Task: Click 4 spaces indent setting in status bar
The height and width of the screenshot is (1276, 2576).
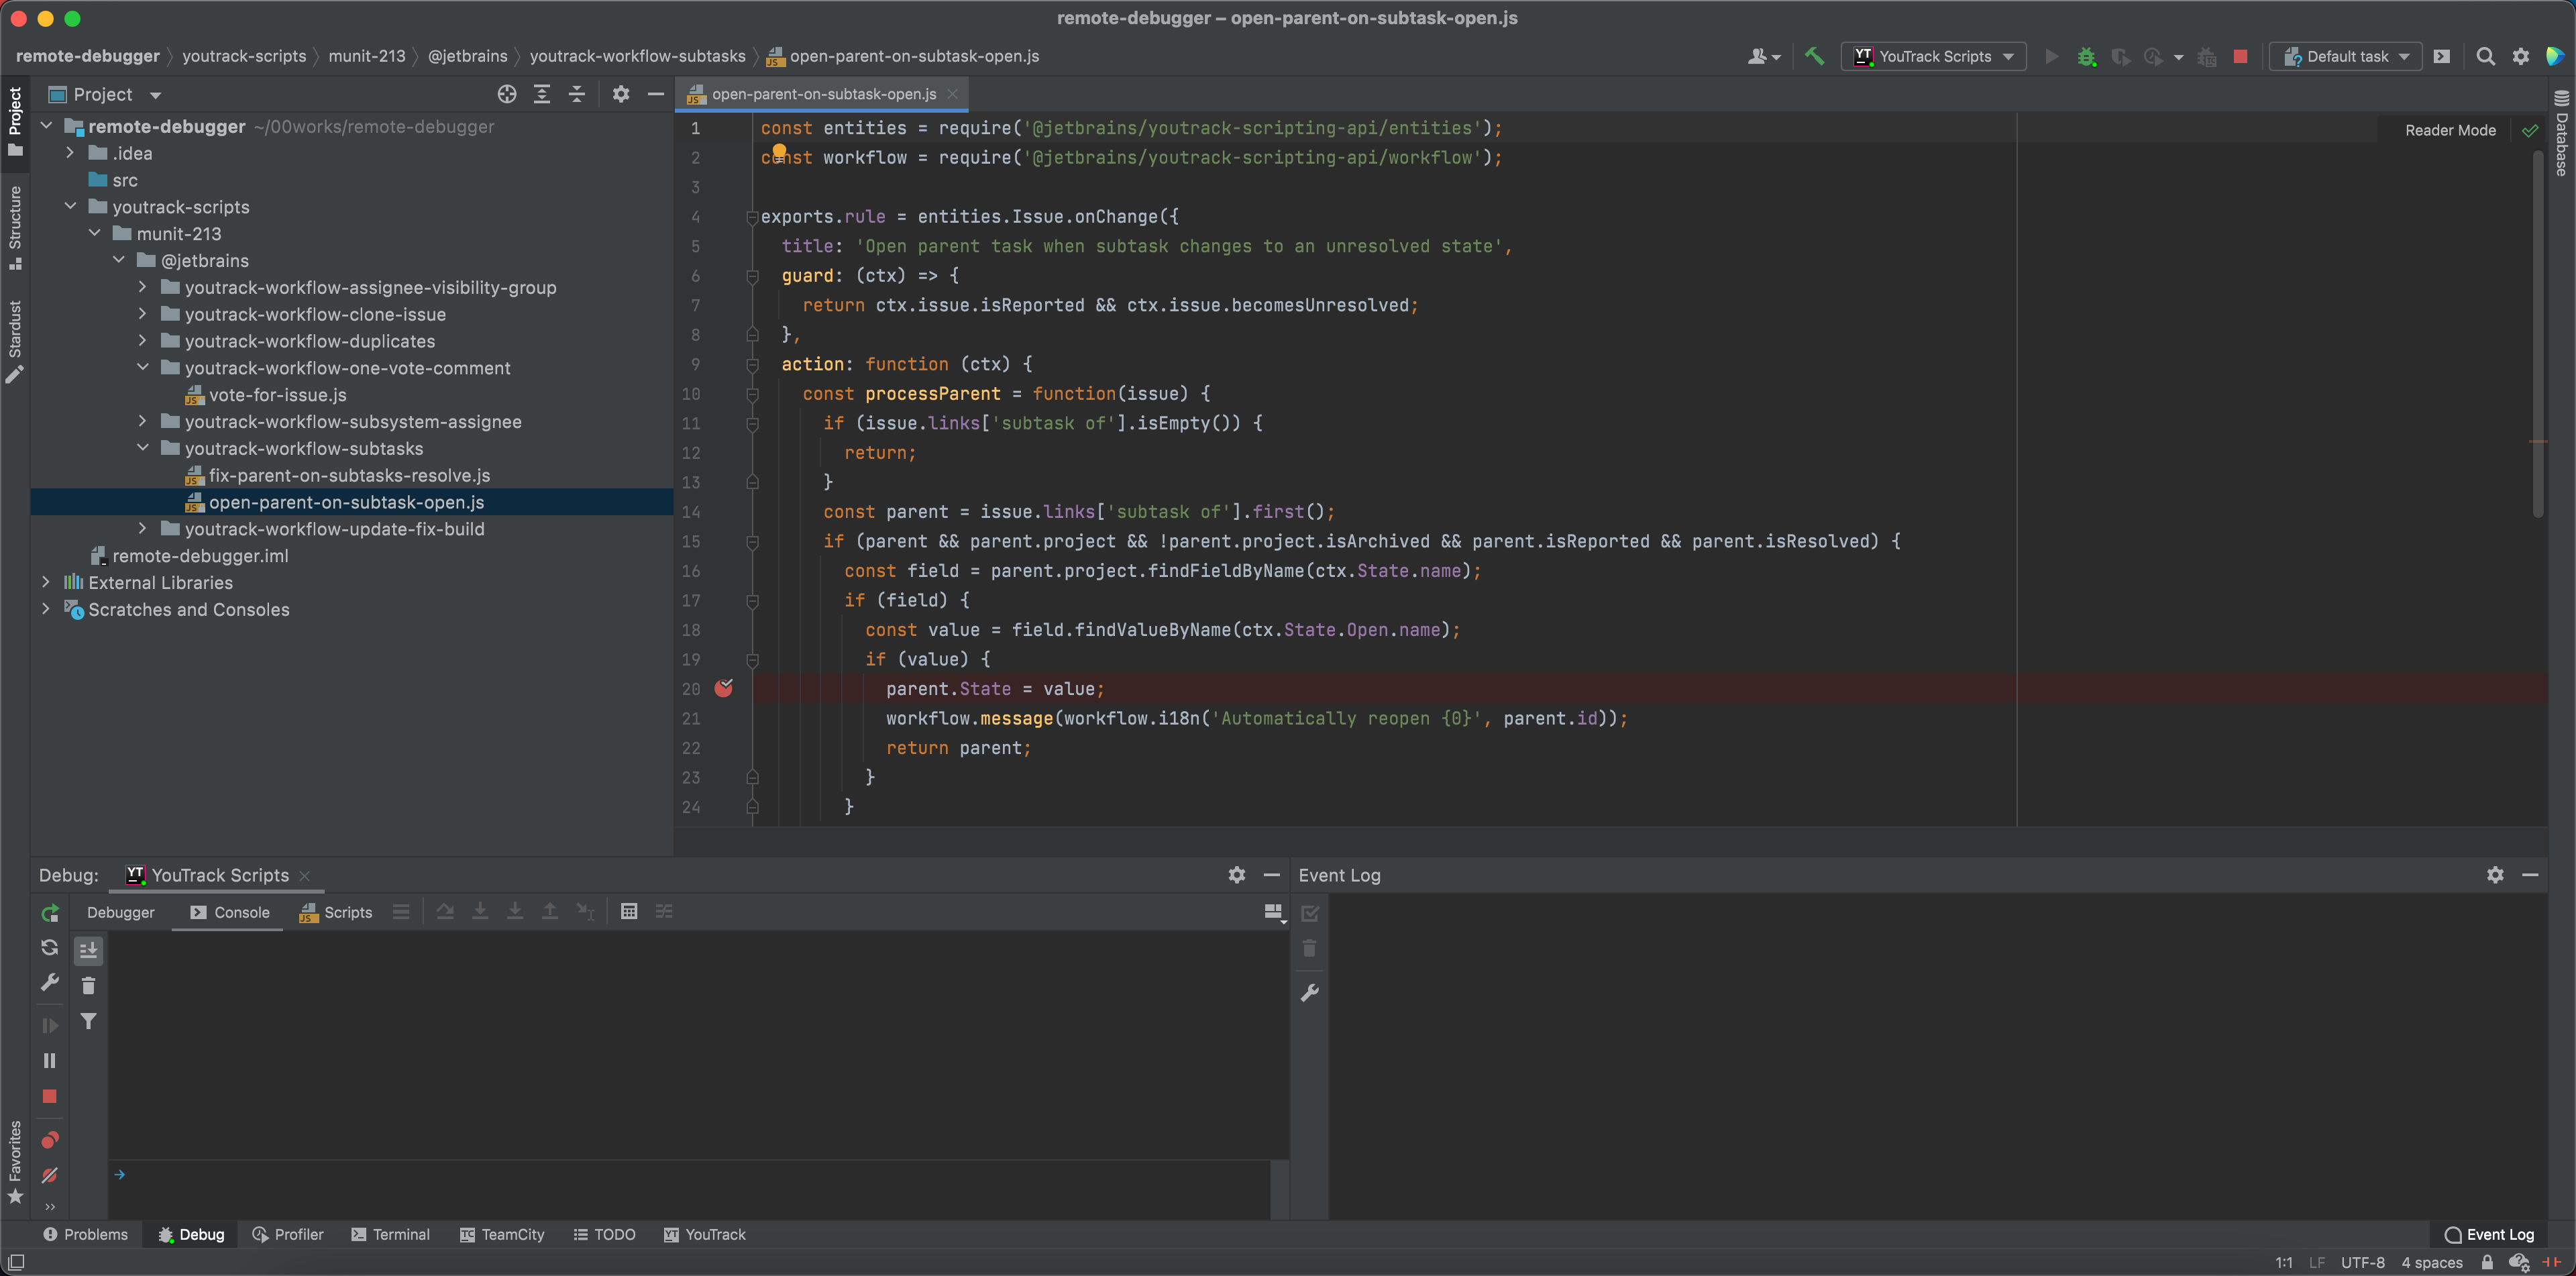Action: coord(2432,1262)
